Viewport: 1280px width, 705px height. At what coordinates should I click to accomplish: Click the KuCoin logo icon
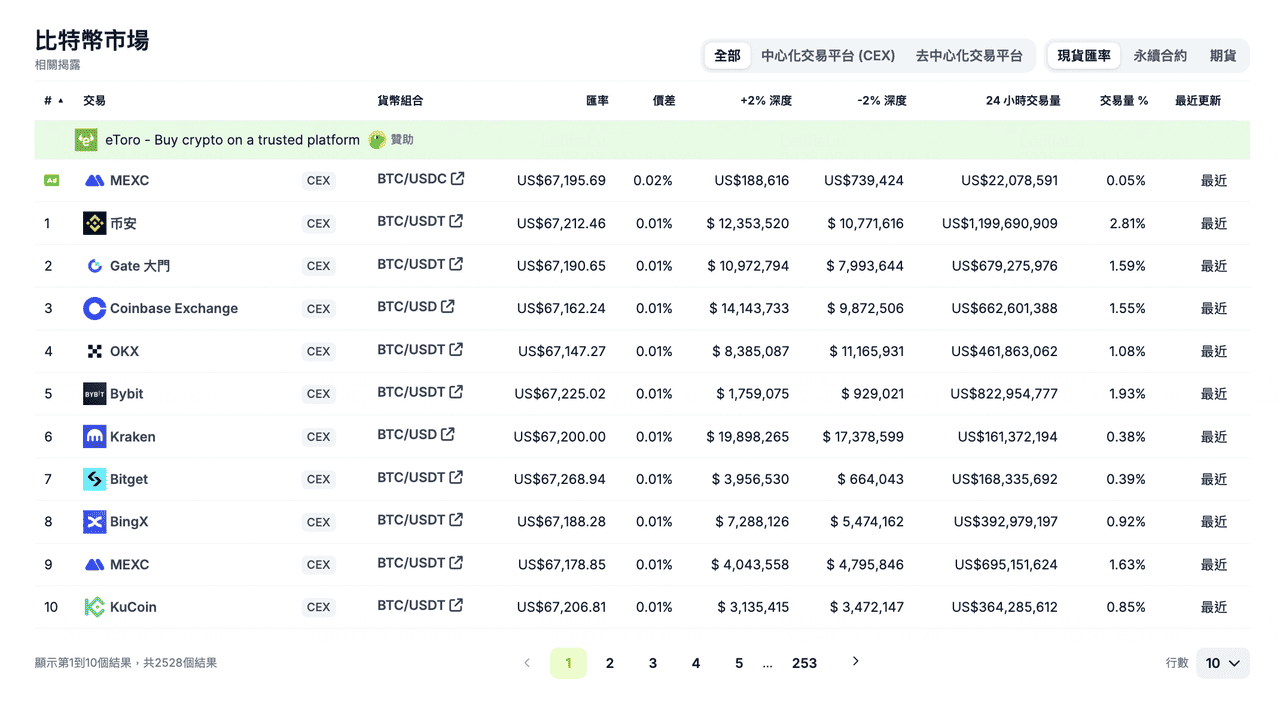click(x=94, y=607)
